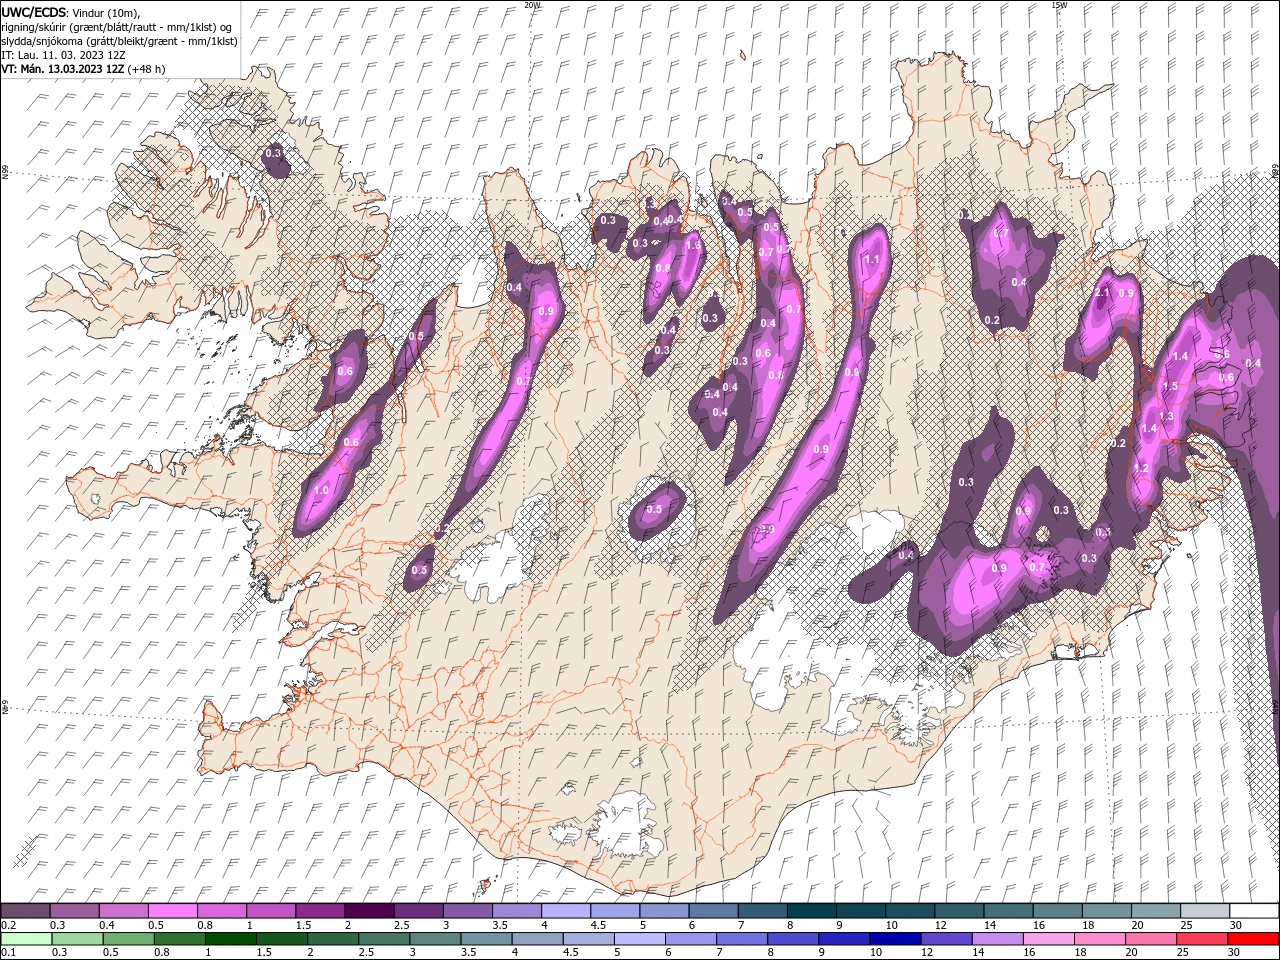
Task: Select the green 2 swatch in the rain scale
Action: tap(333, 939)
